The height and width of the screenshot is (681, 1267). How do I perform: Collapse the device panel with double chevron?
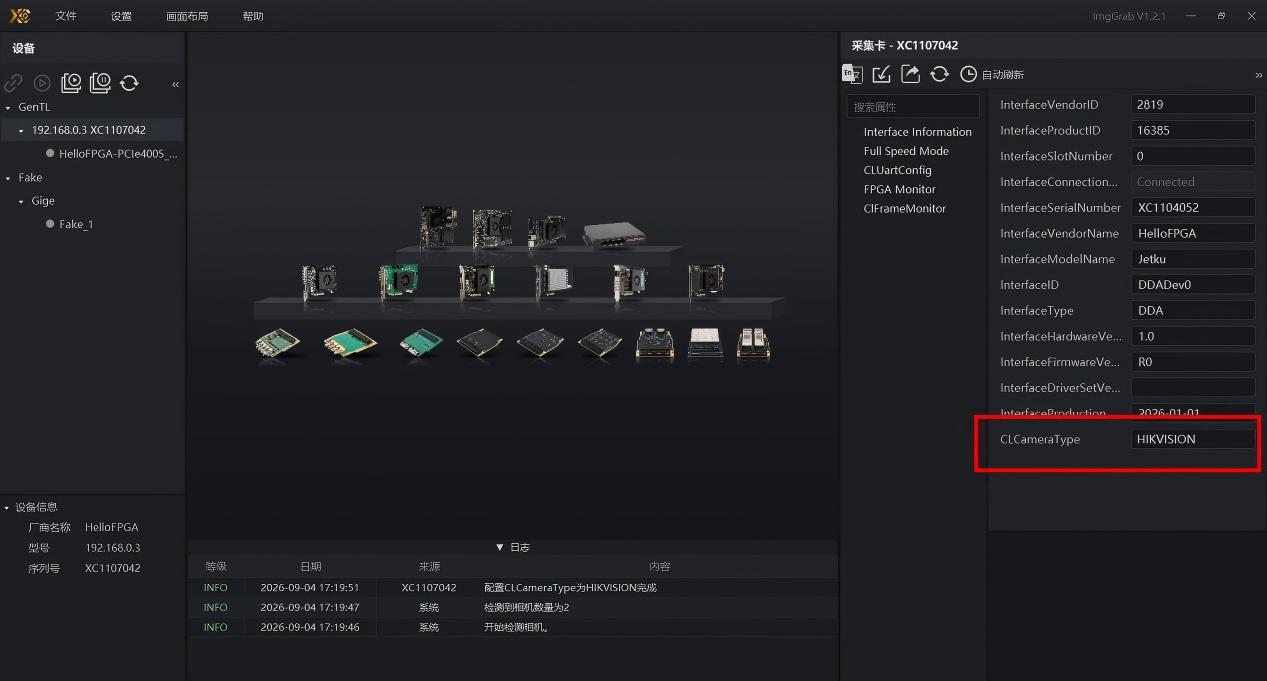click(175, 84)
